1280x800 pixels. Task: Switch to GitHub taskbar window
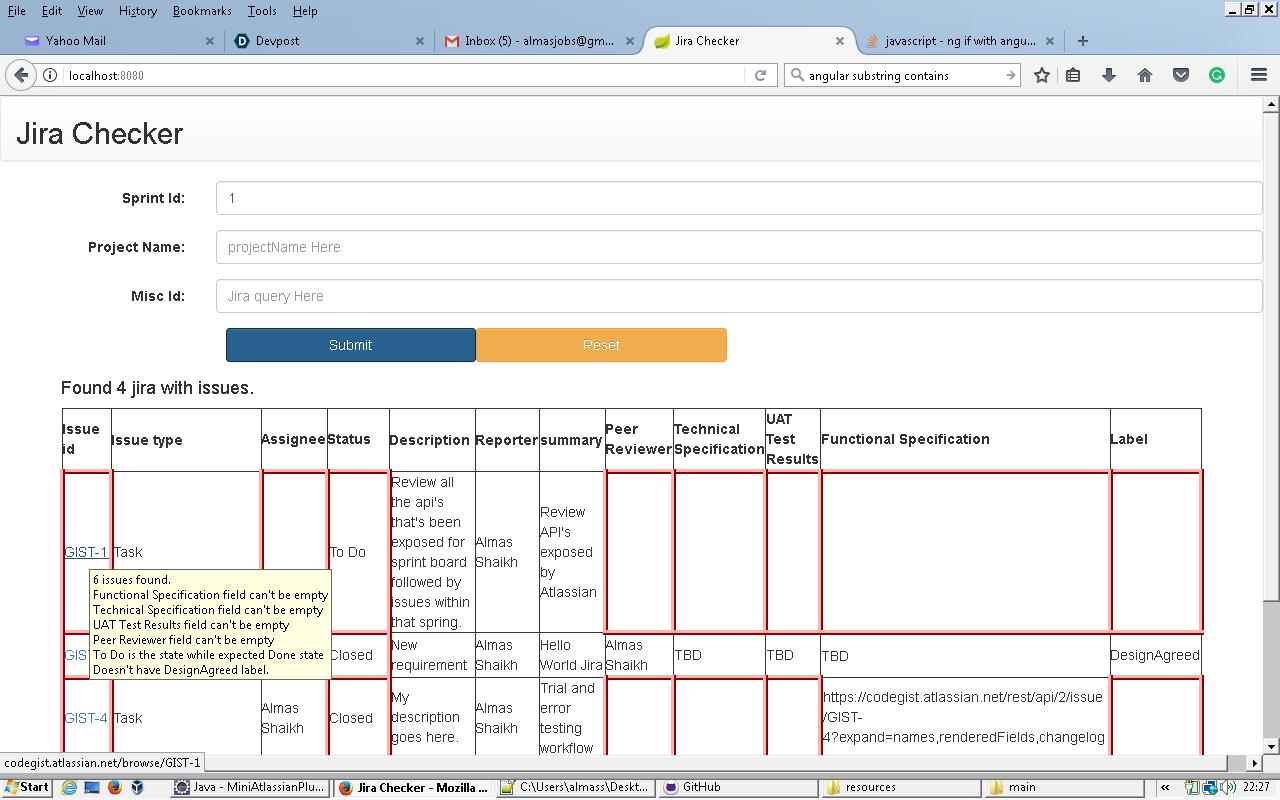pos(740,787)
